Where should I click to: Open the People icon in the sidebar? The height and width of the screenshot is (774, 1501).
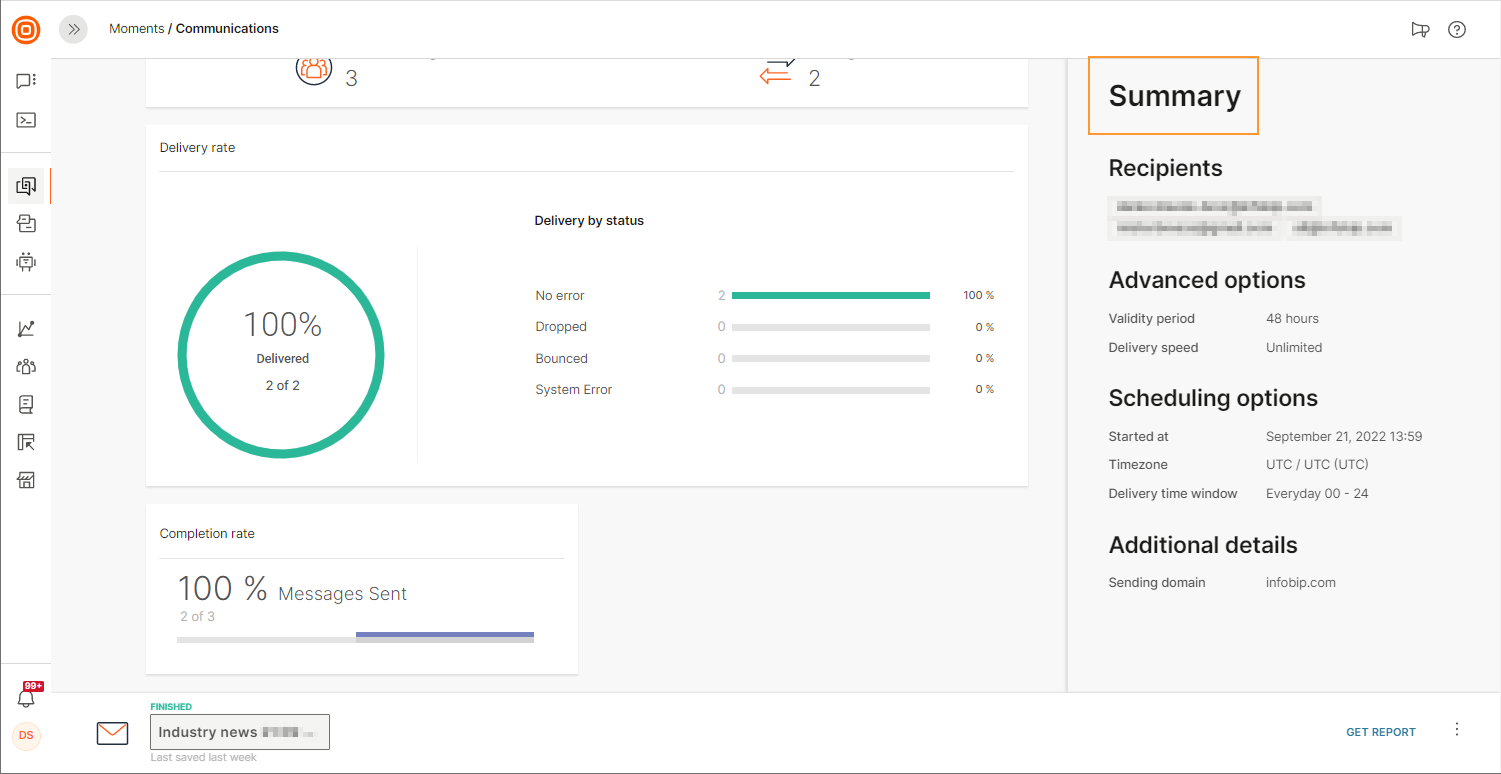[x=26, y=367]
